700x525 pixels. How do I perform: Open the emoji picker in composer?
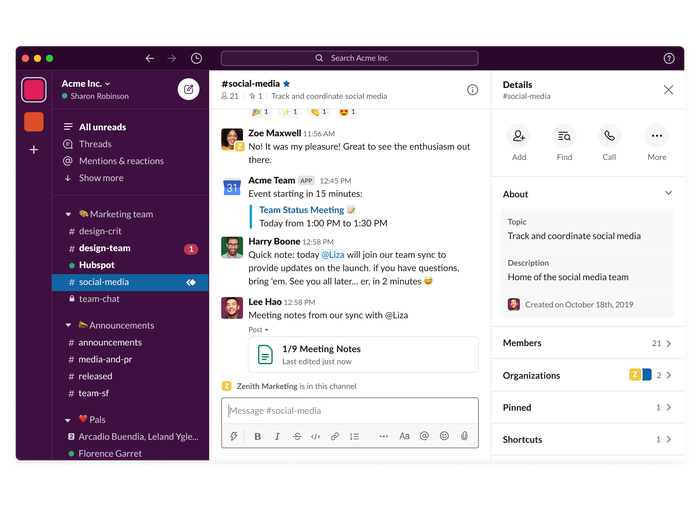click(x=444, y=436)
